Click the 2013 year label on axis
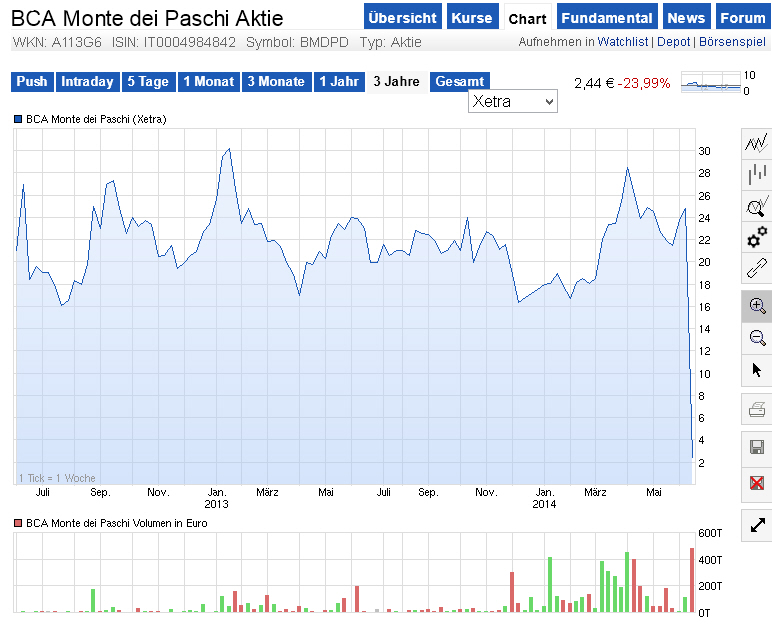772x642 pixels. [216, 504]
